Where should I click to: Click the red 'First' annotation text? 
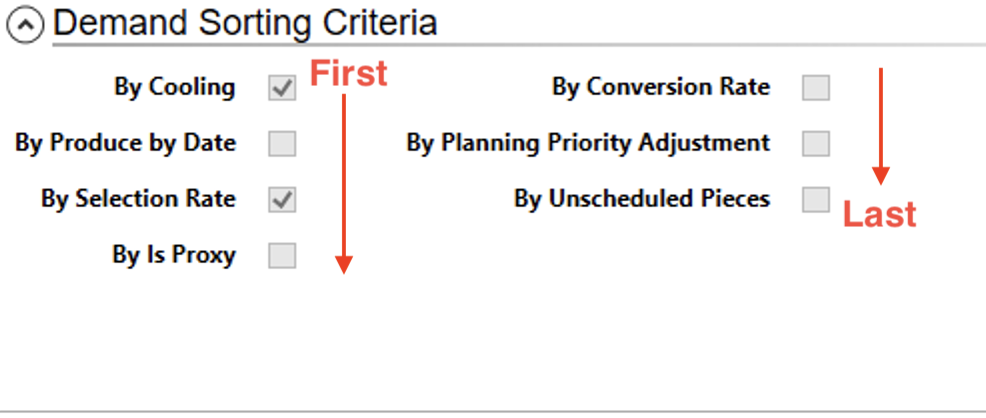tap(347, 73)
